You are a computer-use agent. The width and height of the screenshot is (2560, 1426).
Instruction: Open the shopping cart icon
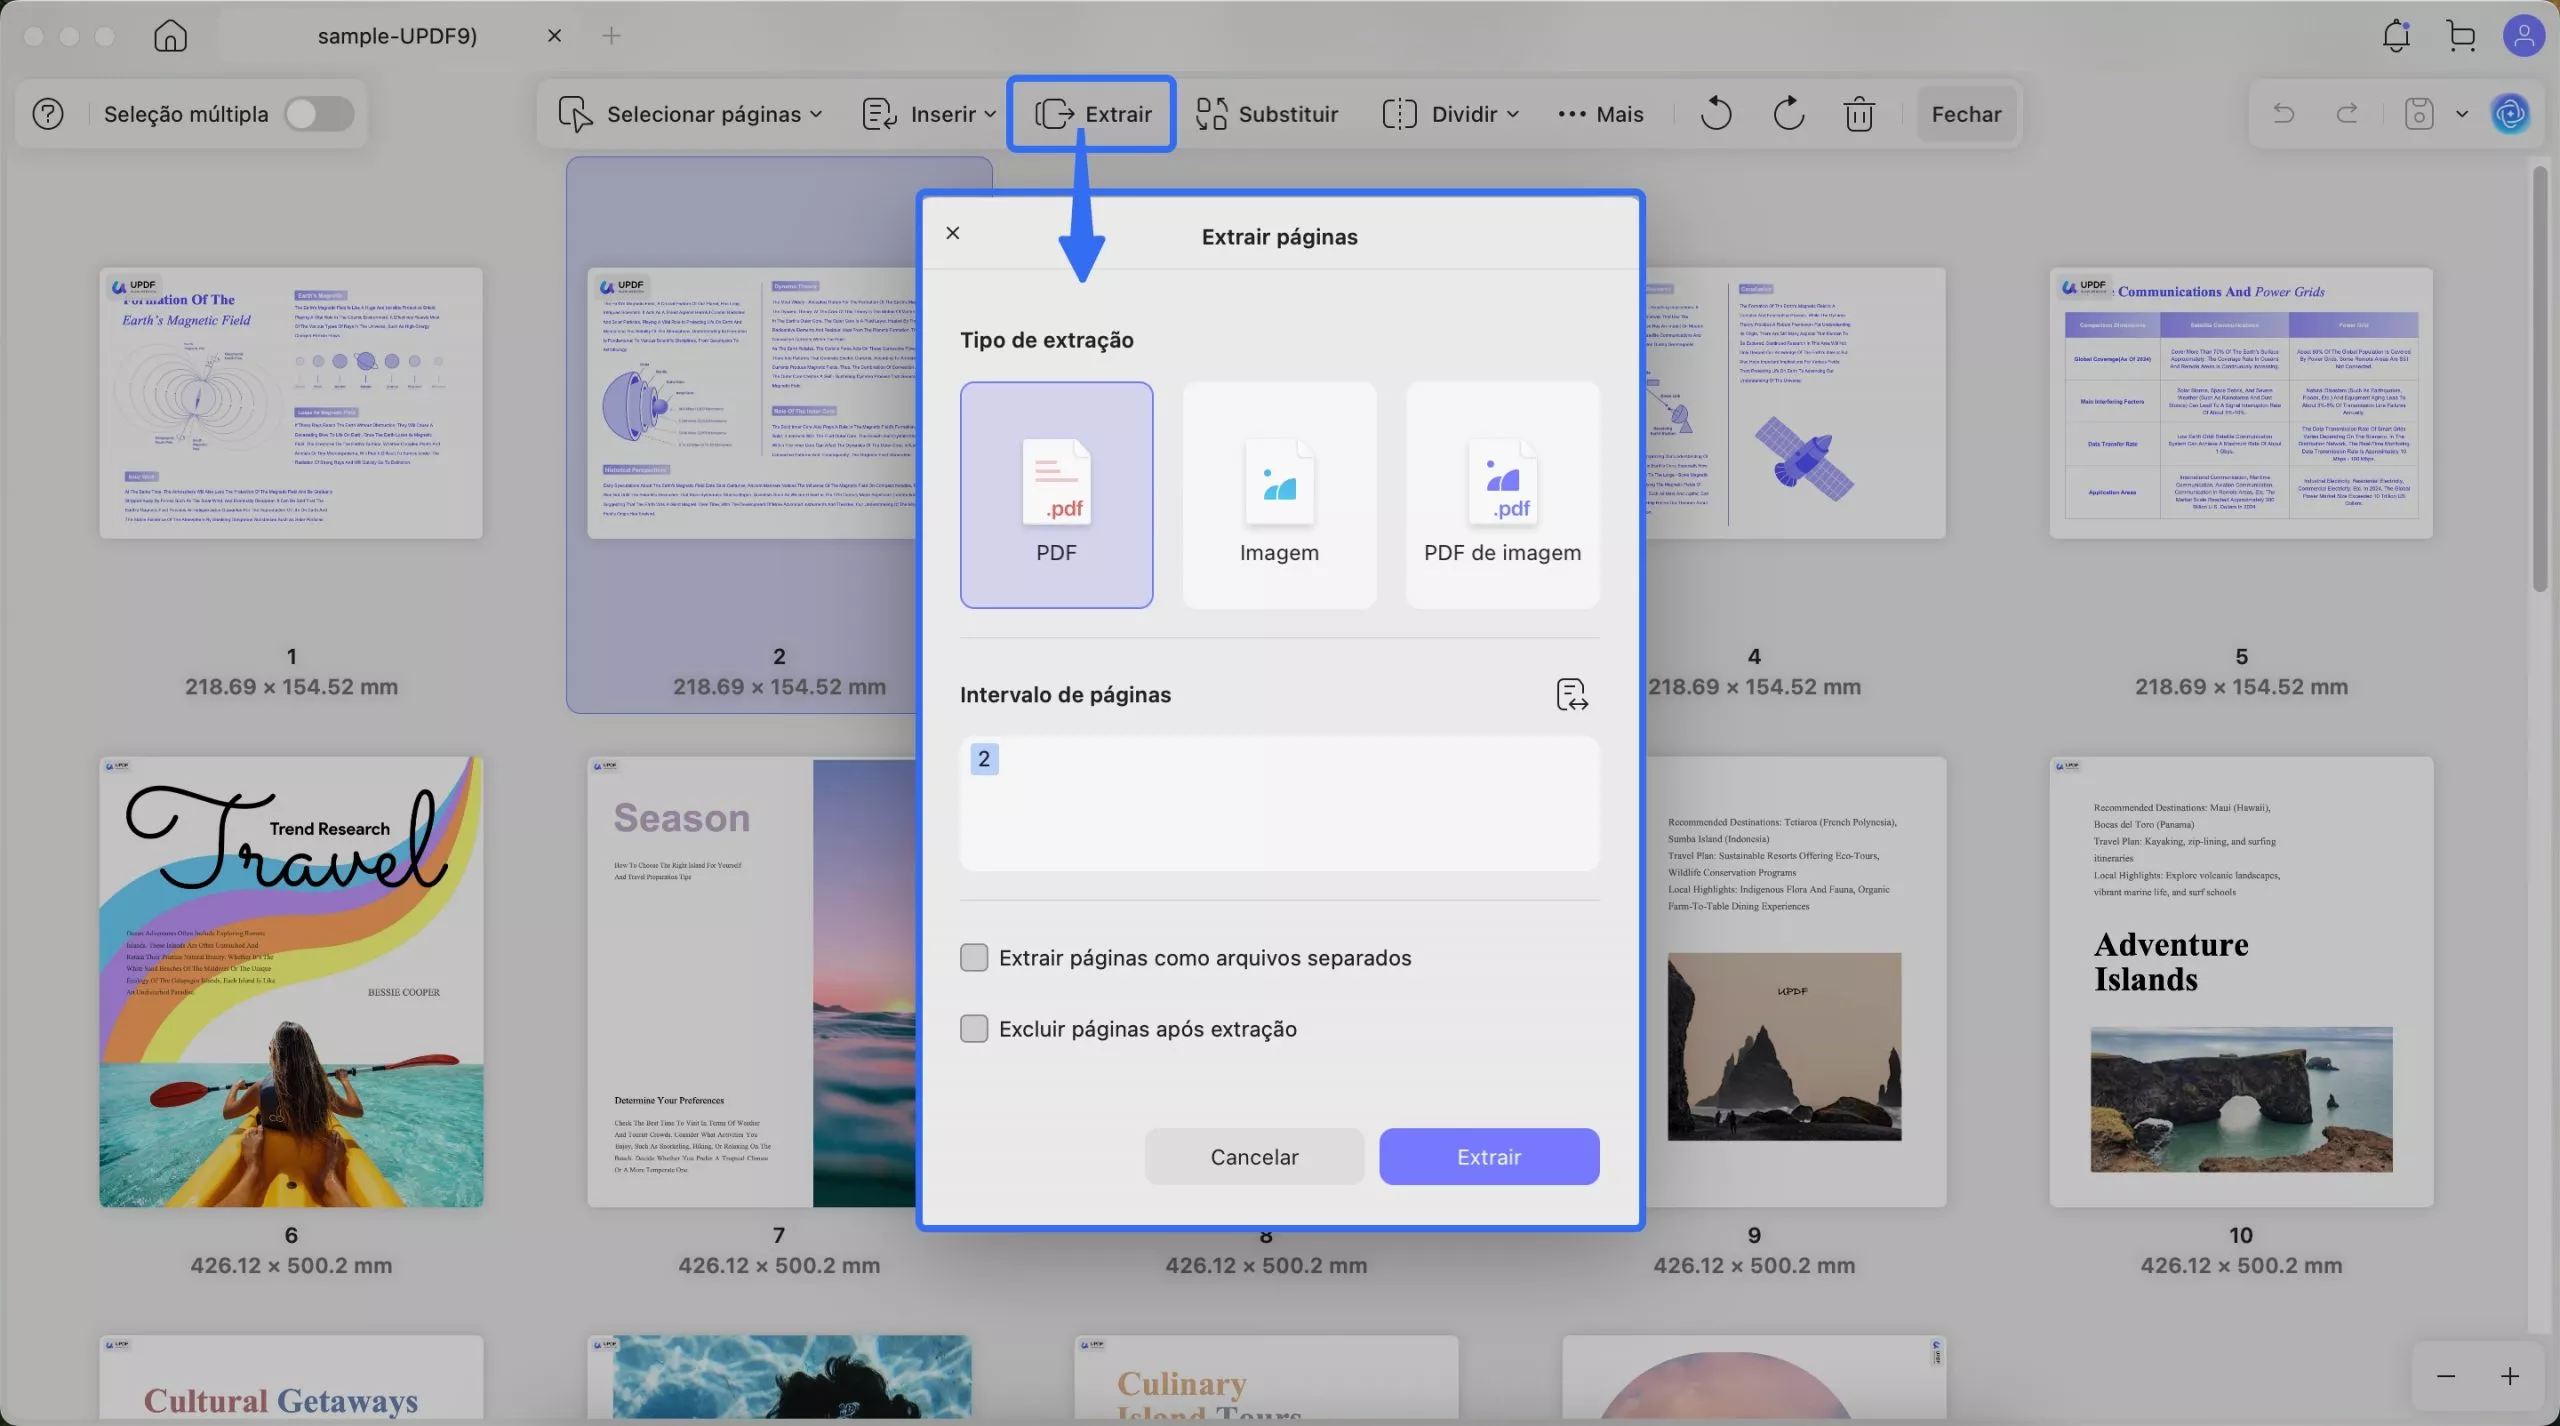pyautogui.click(x=2461, y=36)
